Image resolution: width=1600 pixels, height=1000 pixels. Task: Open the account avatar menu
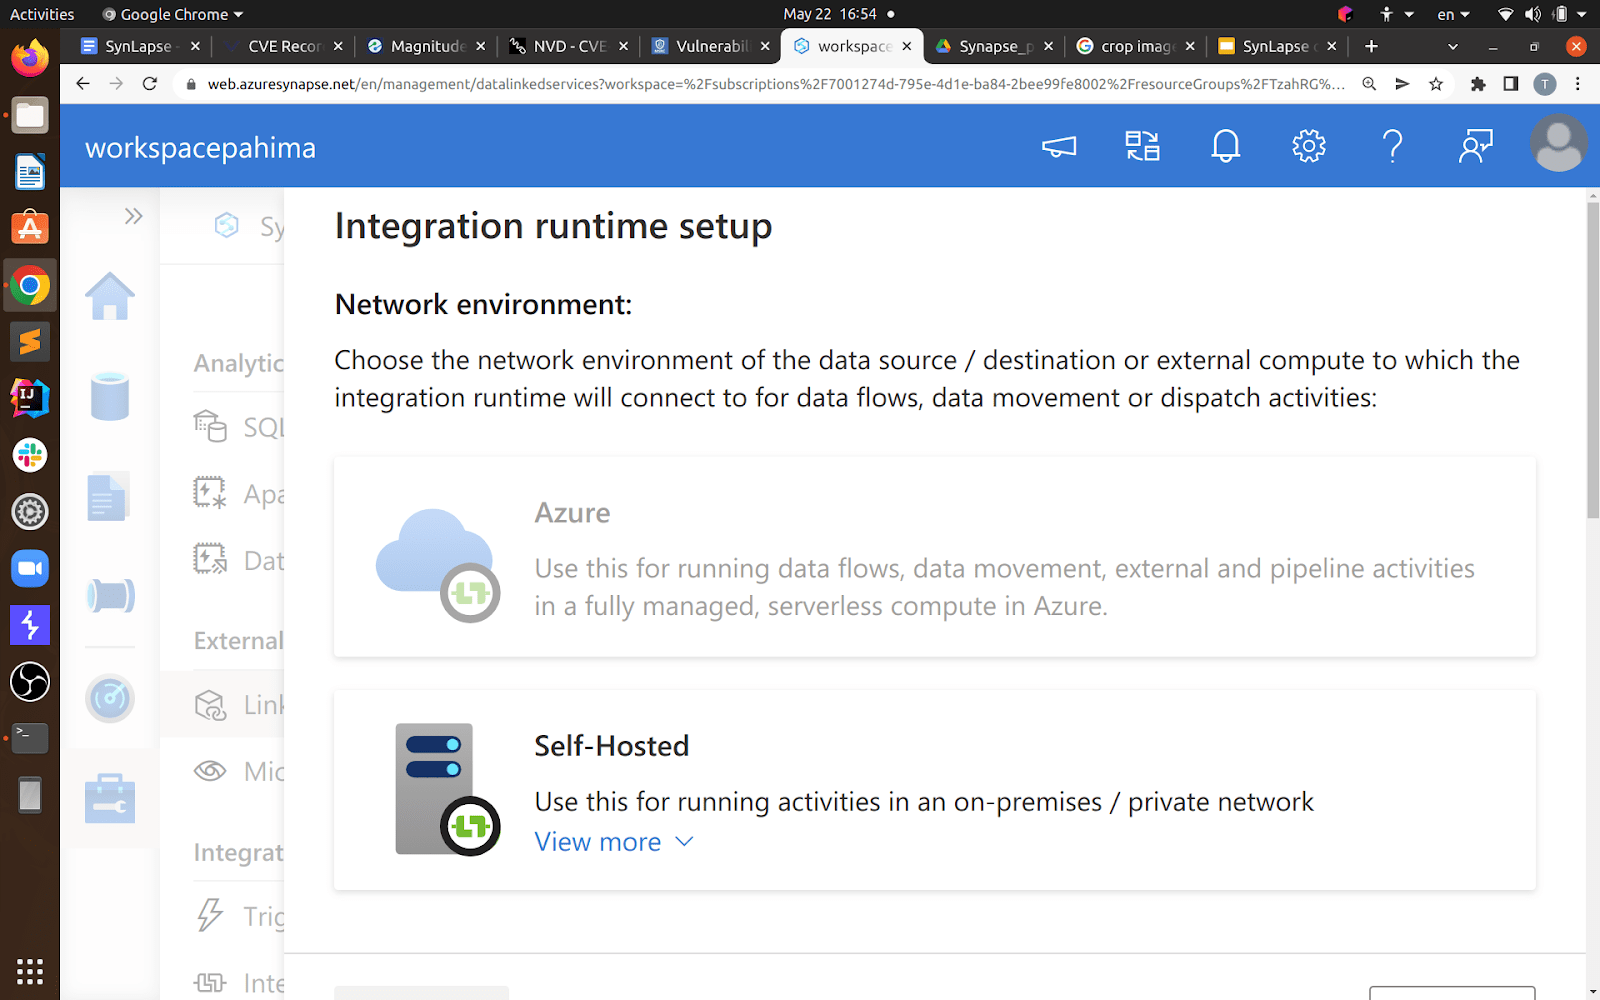[x=1558, y=144]
